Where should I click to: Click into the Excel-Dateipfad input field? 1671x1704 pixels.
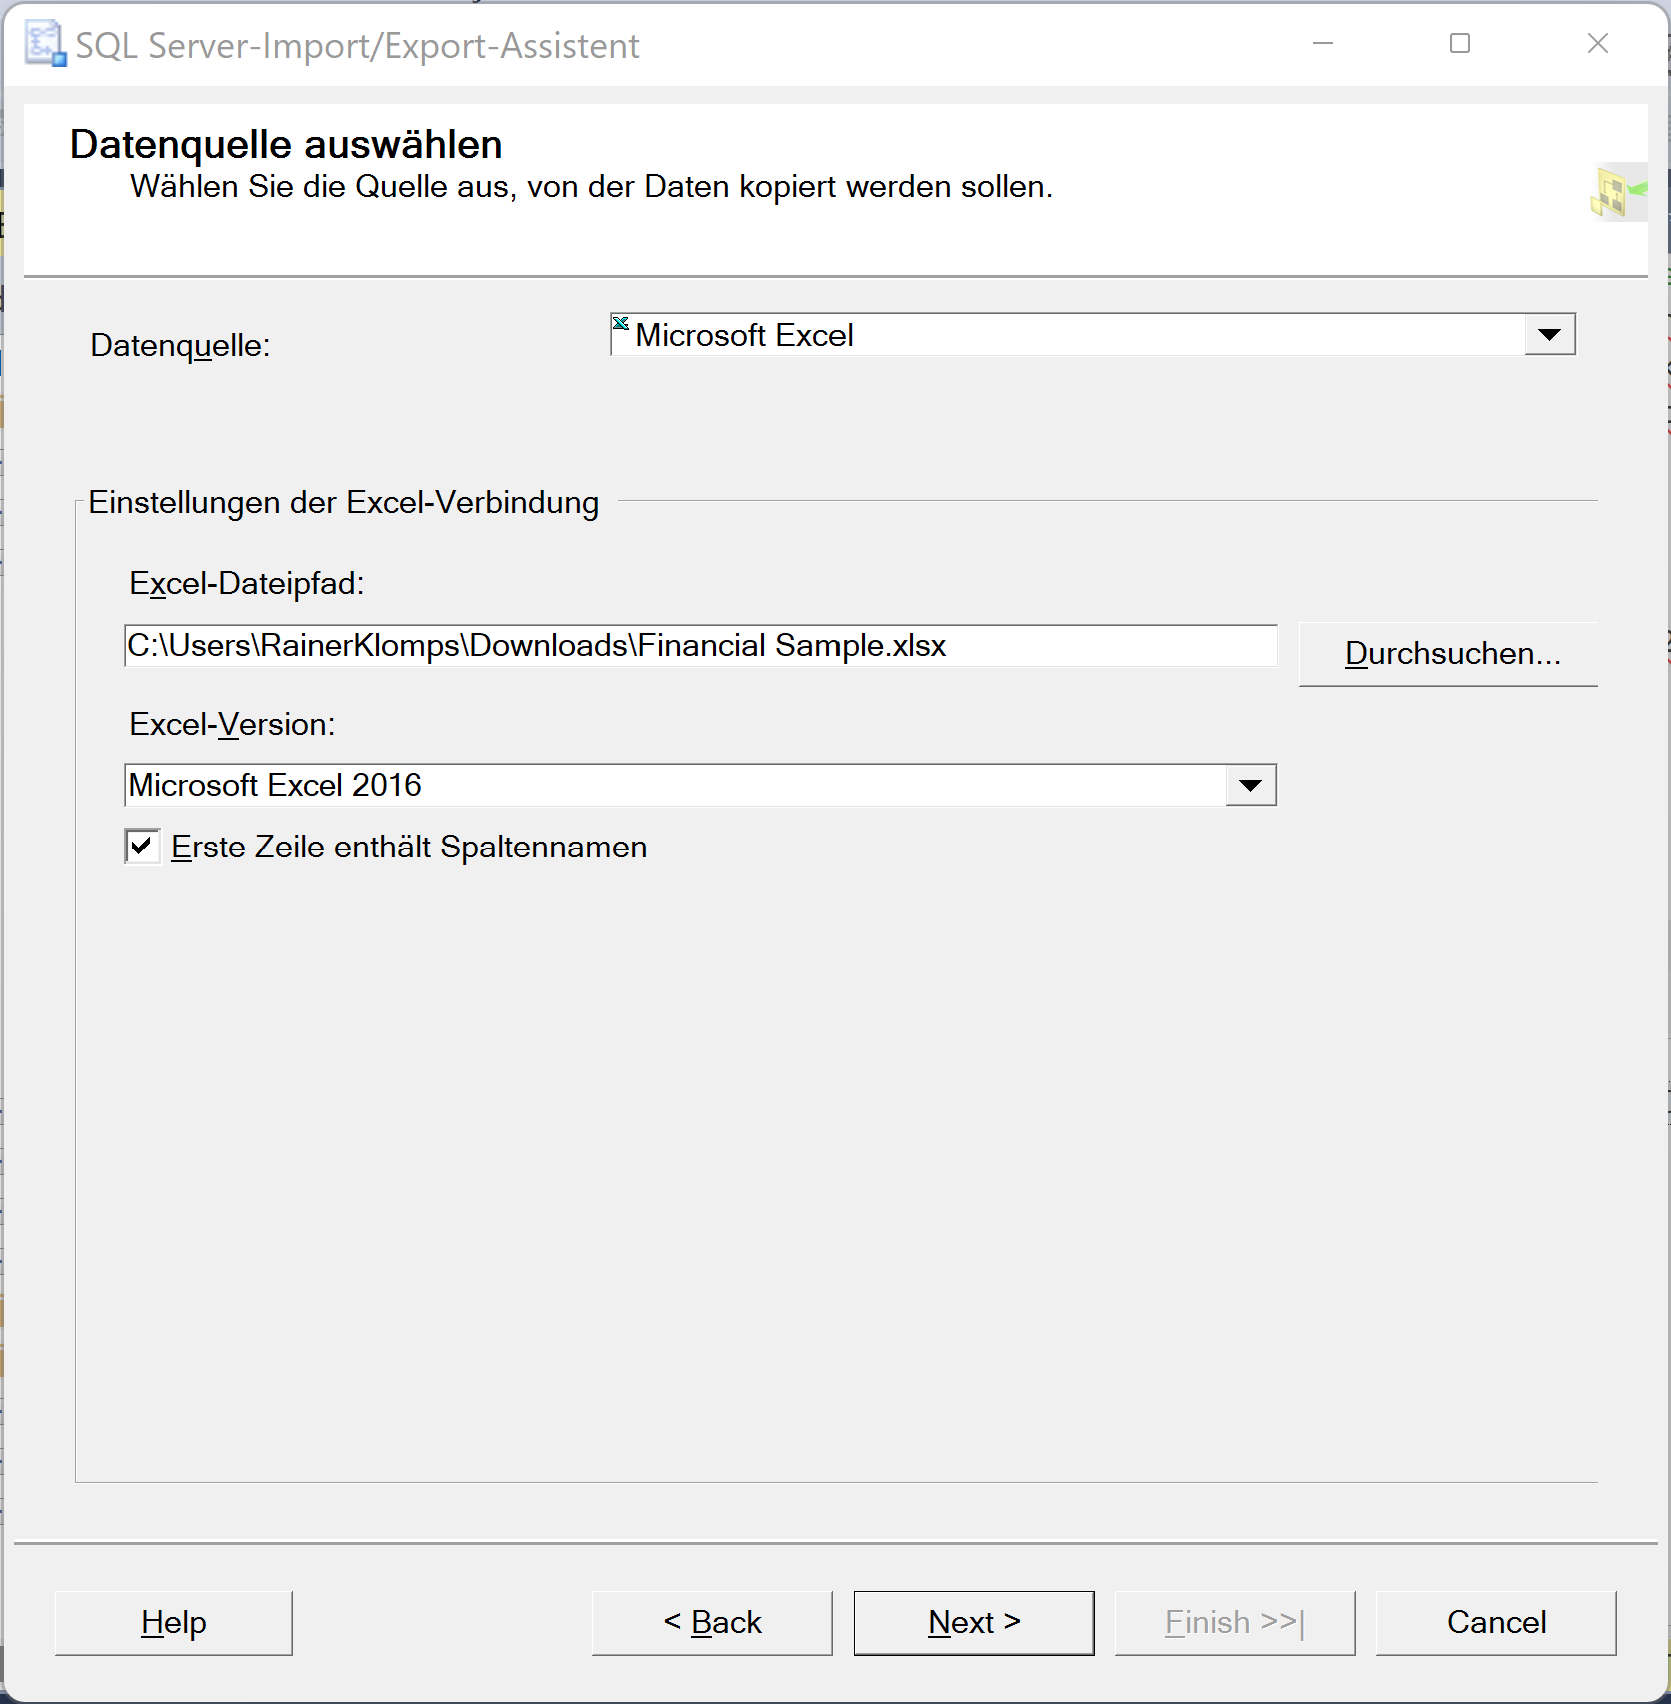[x=700, y=646]
